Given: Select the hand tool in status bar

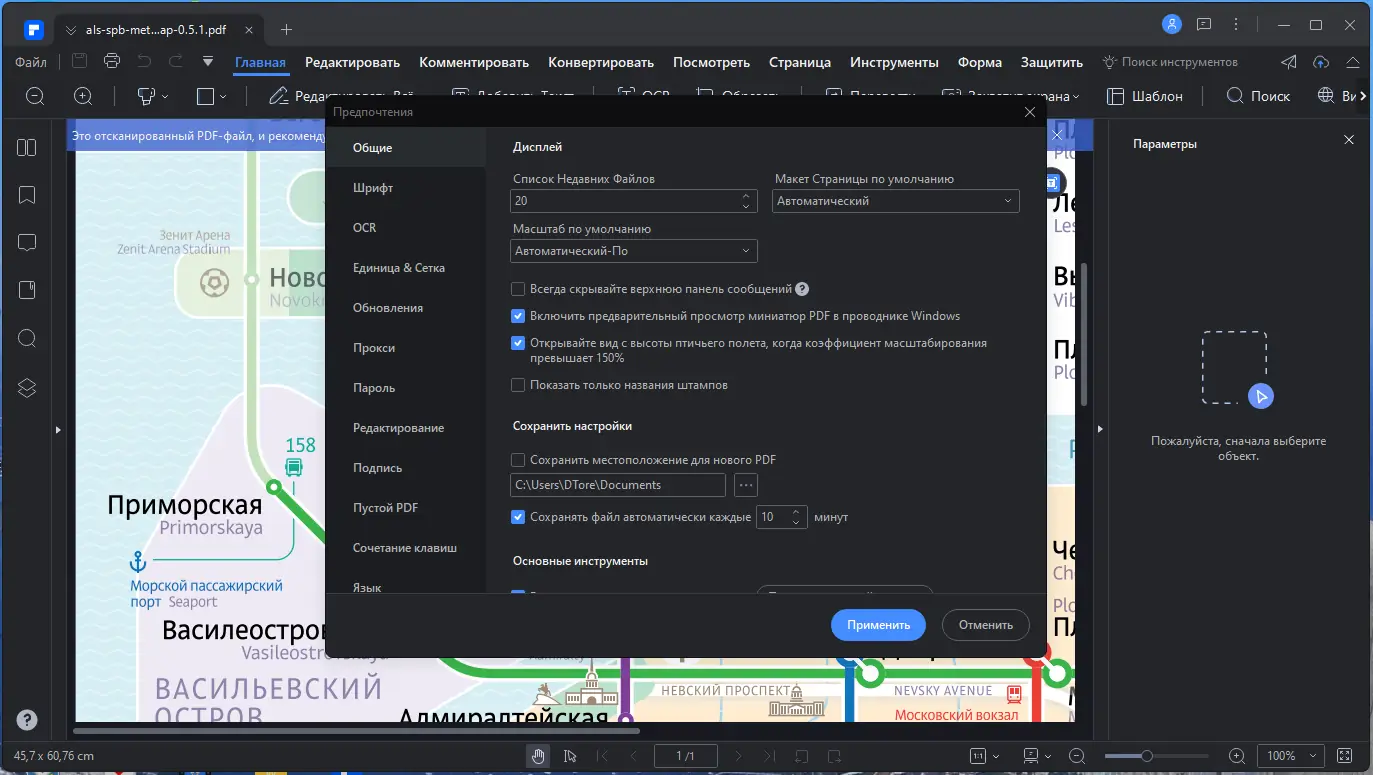Looking at the screenshot, I should pos(538,756).
